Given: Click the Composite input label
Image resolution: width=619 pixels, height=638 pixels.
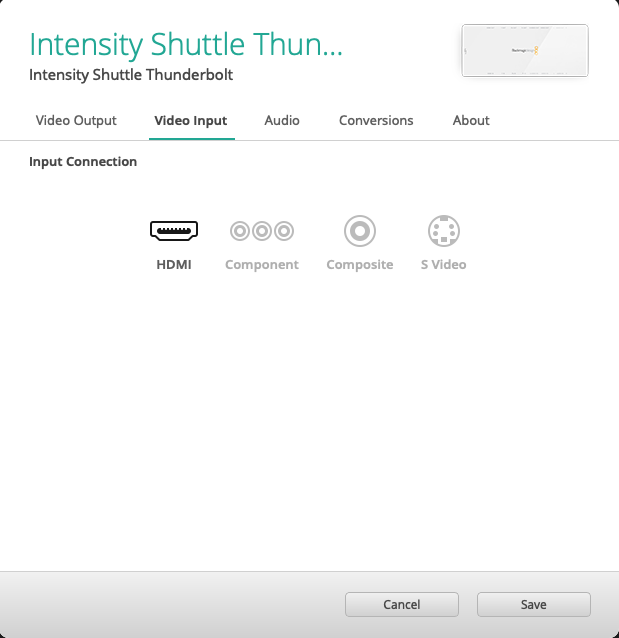Looking at the screenshot, I should [x=360, y=265].
